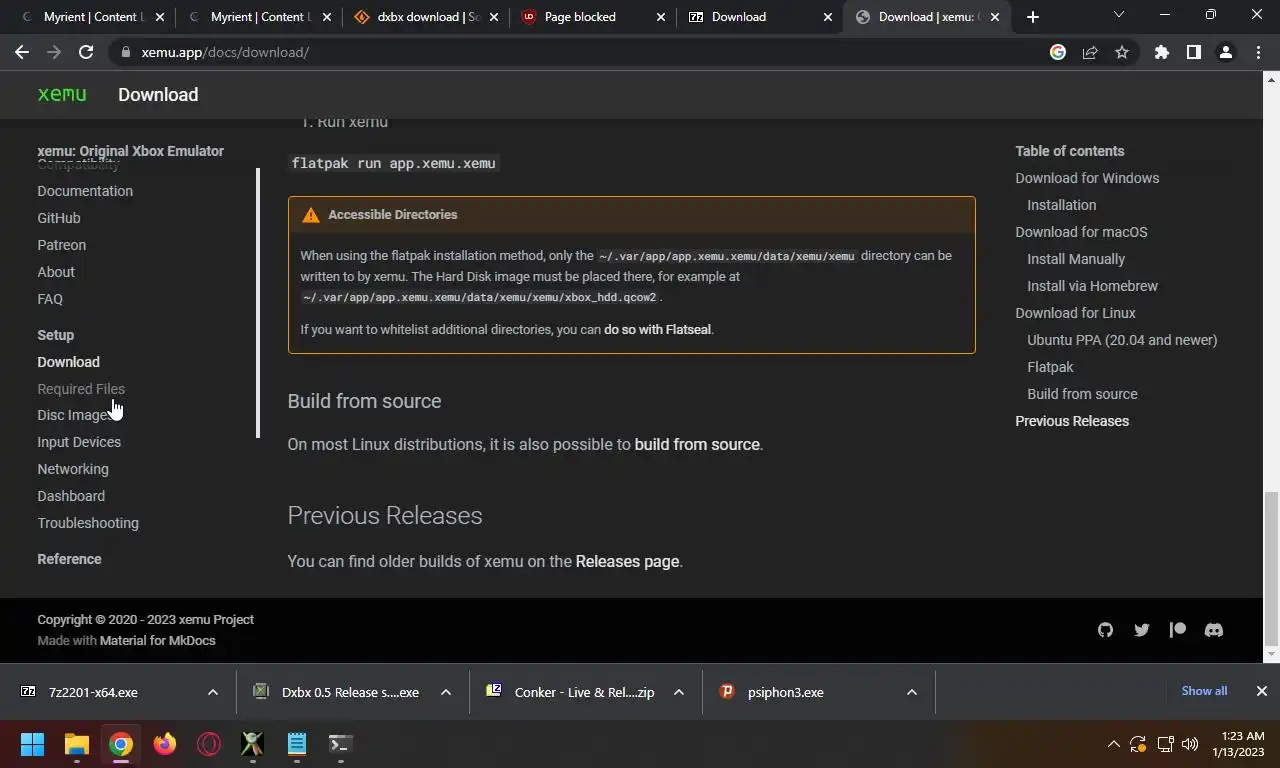The height and width of the screenshot is (768, 1280).
Task: Open the Windows Start button
Action: click(32, 744)
